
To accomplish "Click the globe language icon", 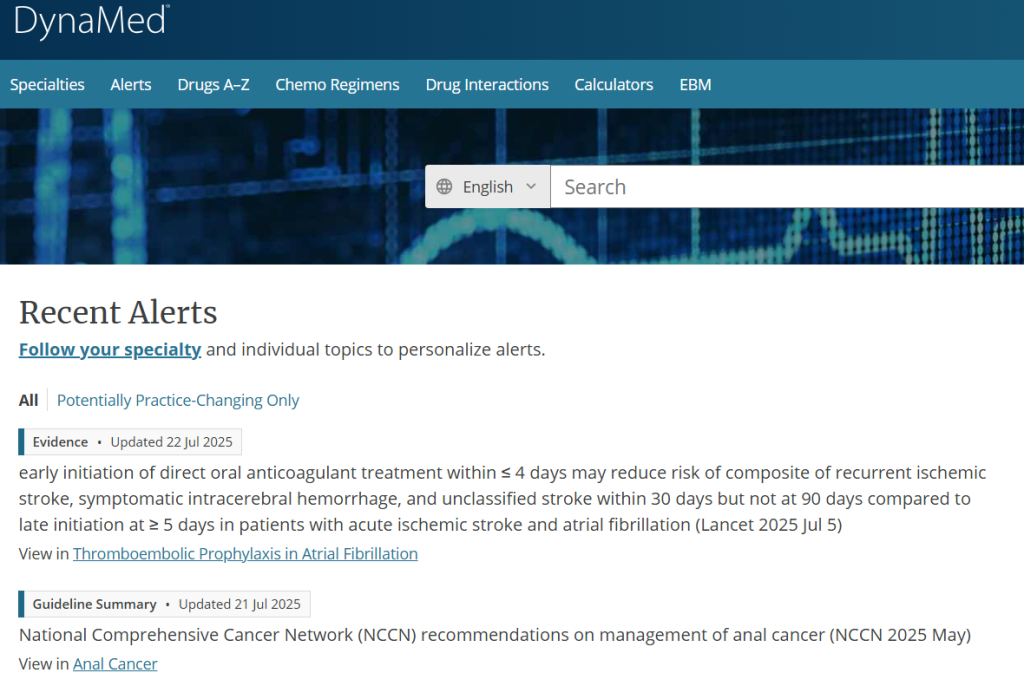I will pos(444,187).
